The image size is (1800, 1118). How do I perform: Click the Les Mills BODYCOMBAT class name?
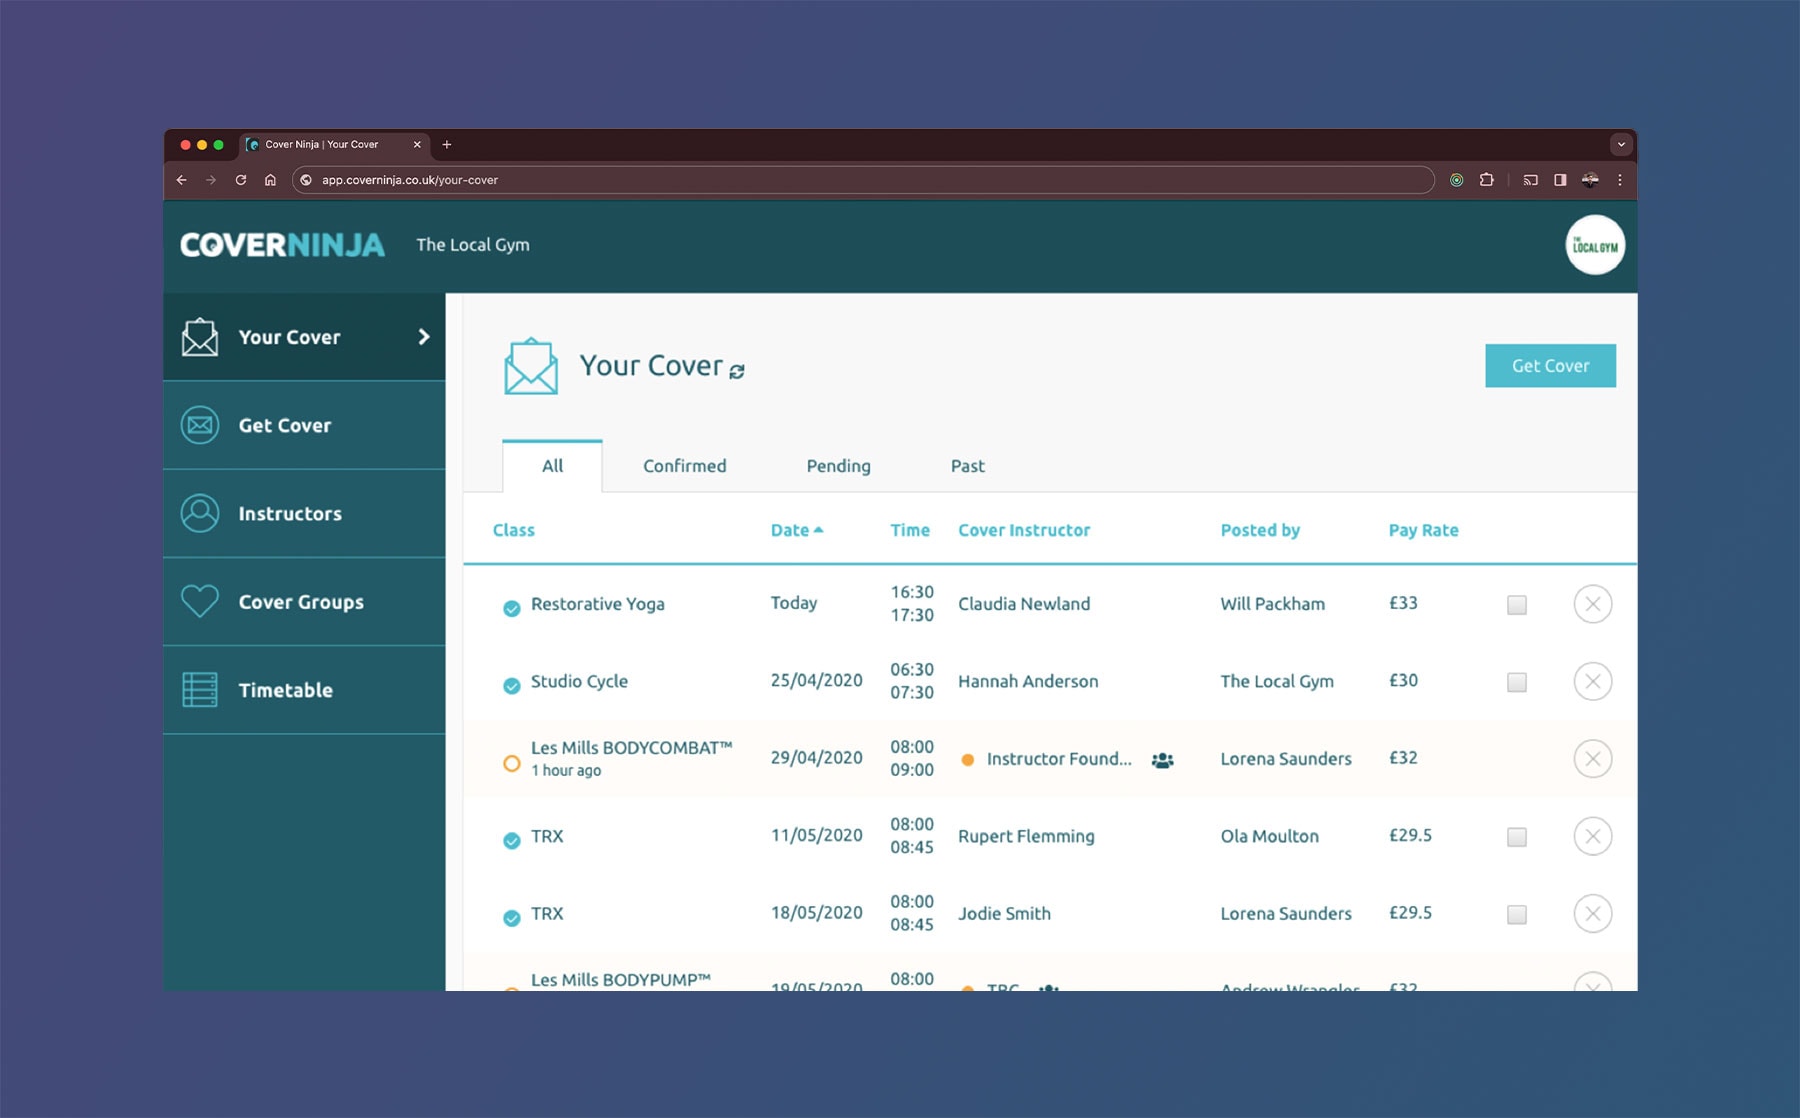tap(632, 748)
